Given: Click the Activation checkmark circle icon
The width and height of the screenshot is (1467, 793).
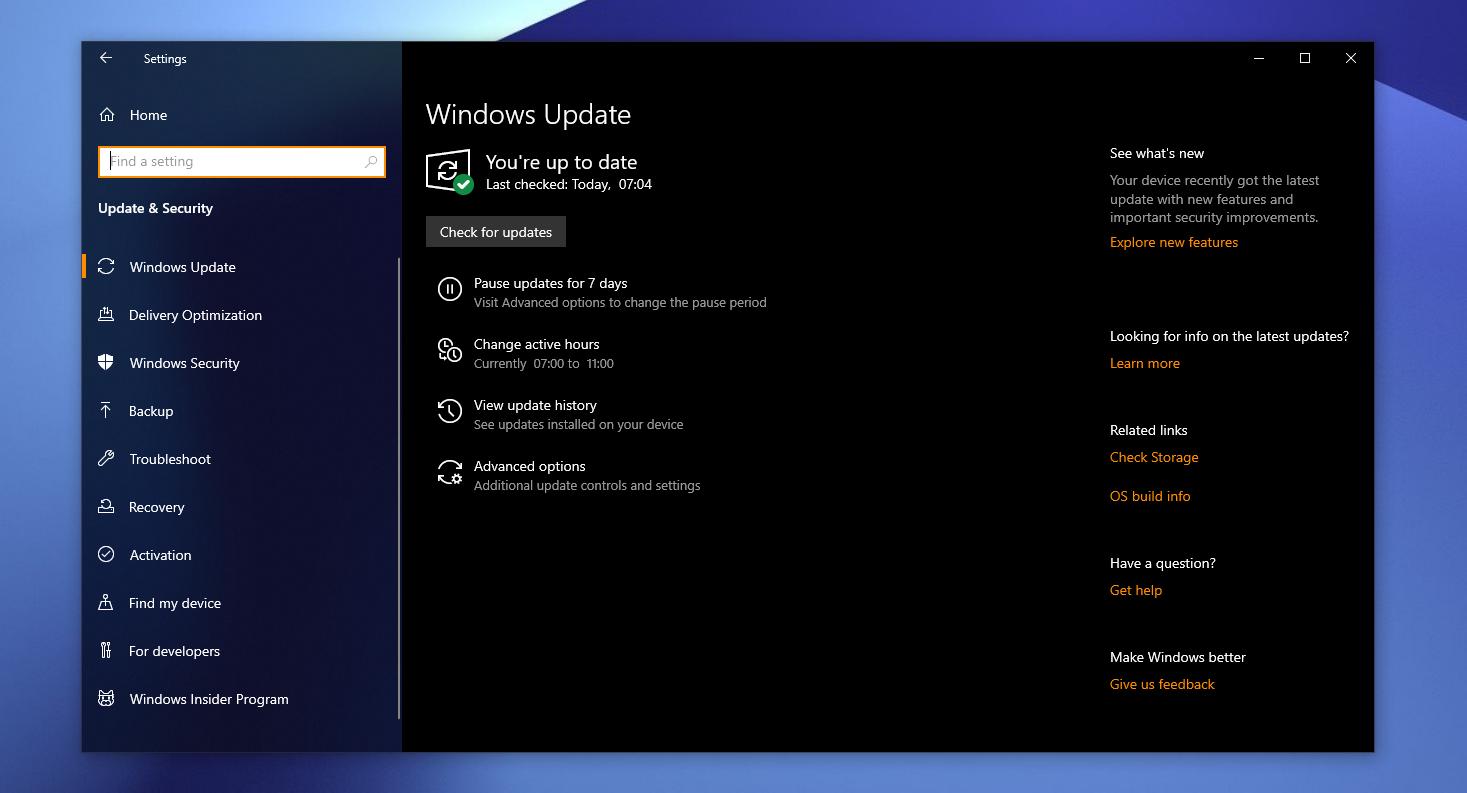Looking at the screenshot, I should pos(106,554).
